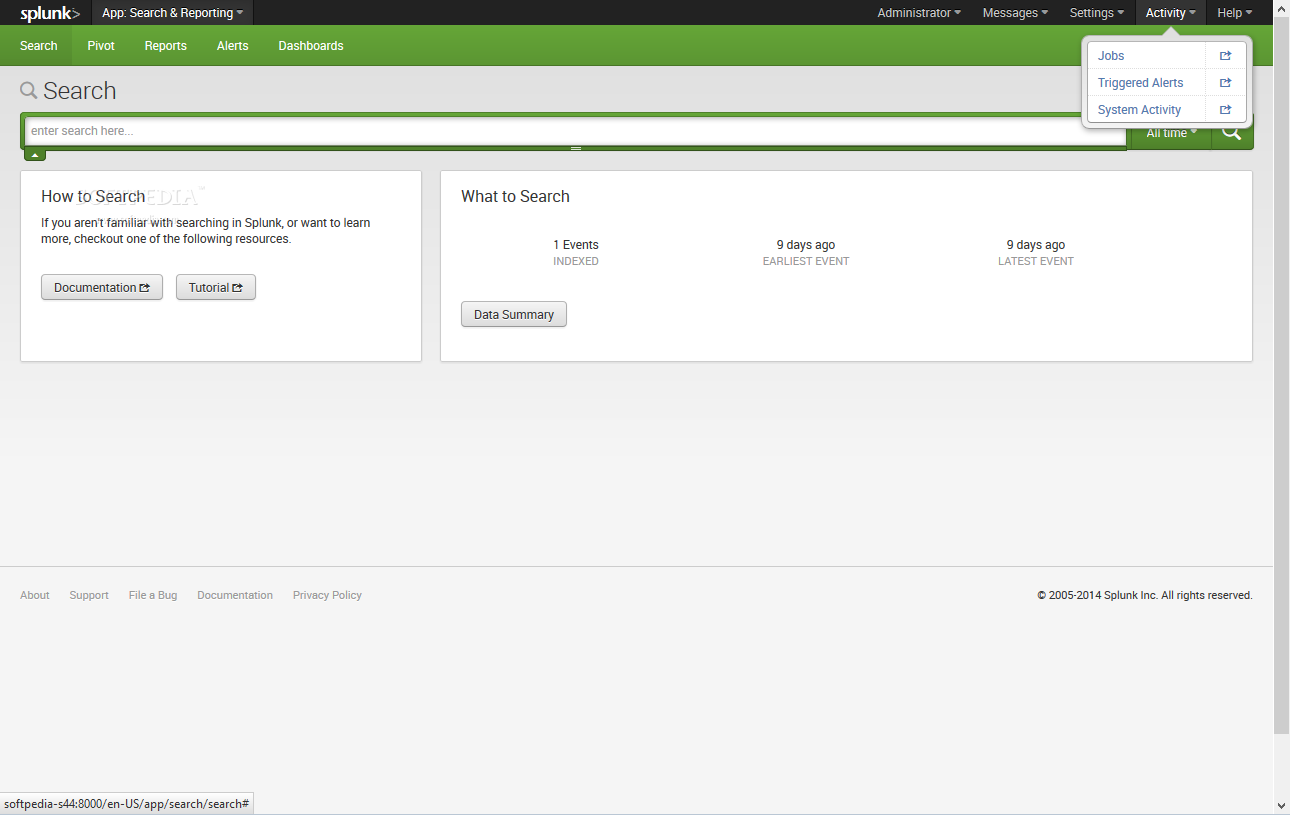The width and height of the screenshot is (1290, 815).
Task: Click the 'What to Search' heading
Action: click(515, 197)
